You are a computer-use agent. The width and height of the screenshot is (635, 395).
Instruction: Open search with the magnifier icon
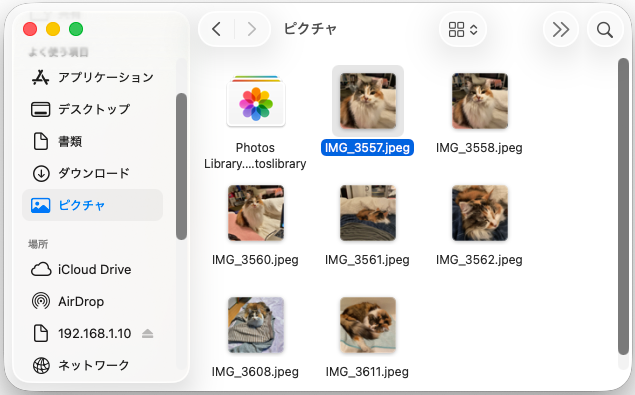click(605, 29)
